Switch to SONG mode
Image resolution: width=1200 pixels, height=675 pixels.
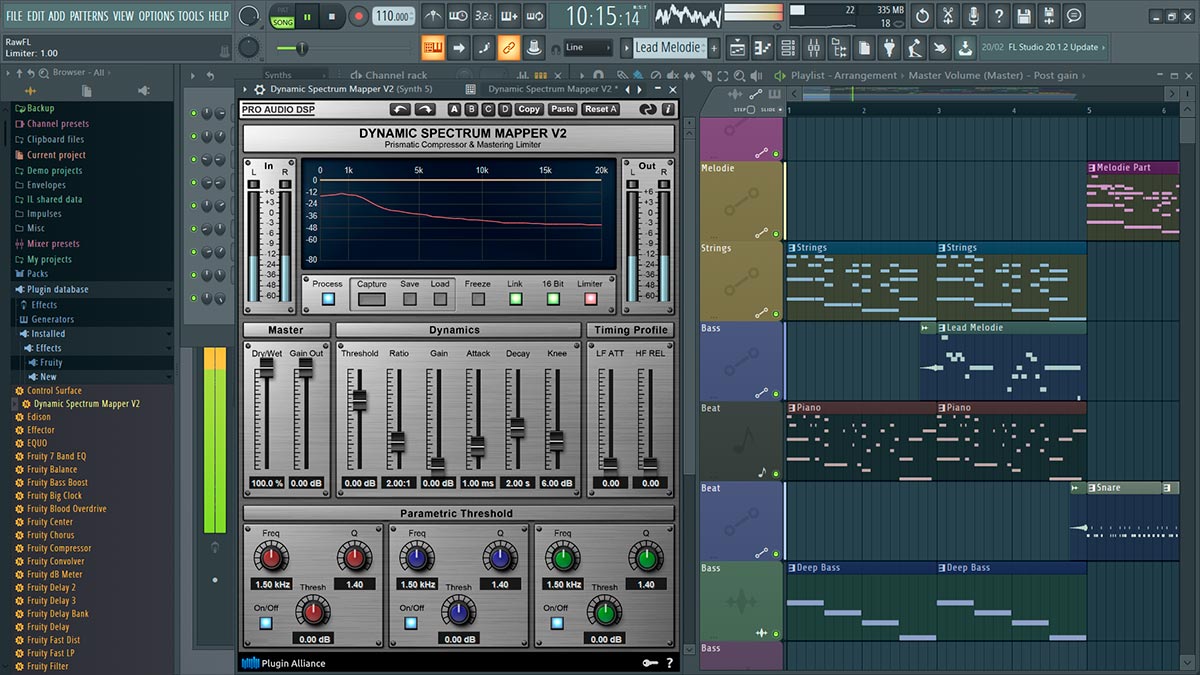coord(283,22)
